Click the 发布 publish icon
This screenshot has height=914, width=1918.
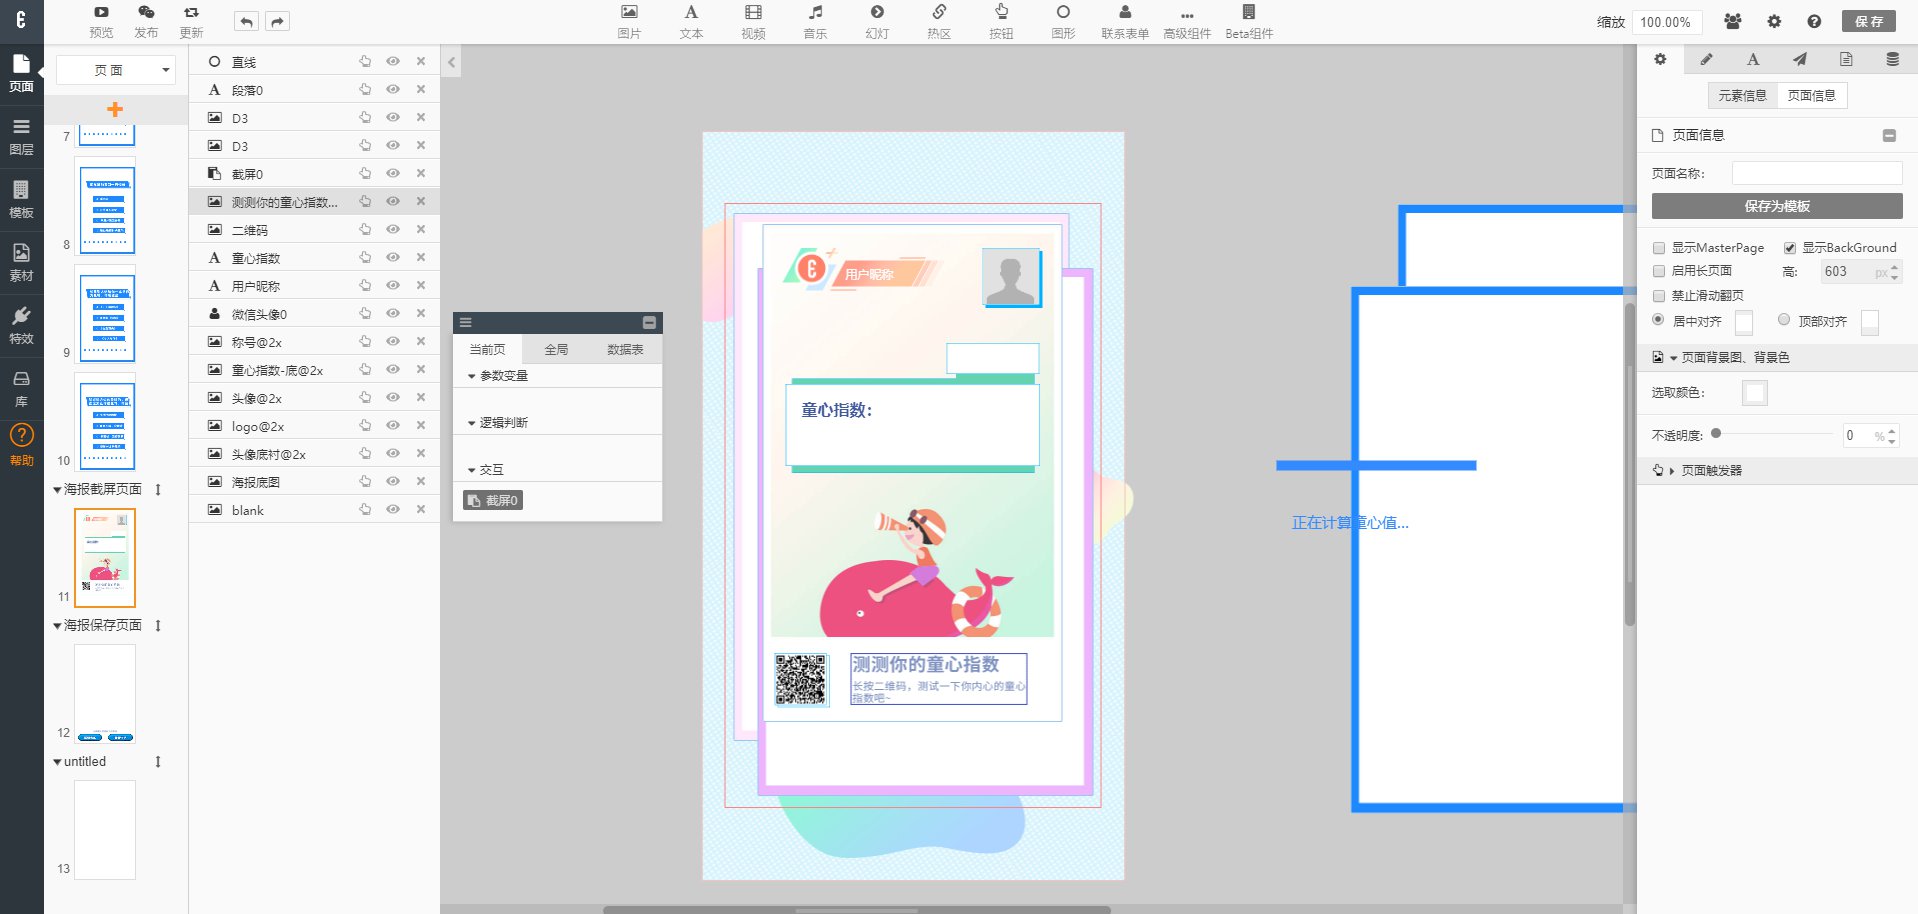point(146,21)
